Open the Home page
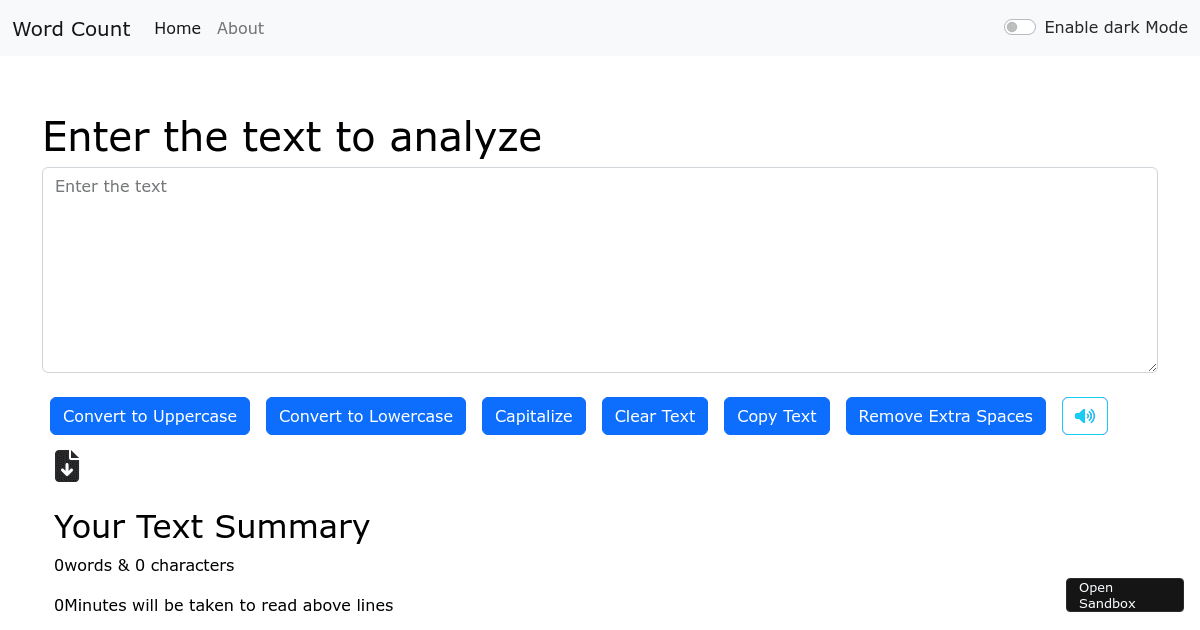Viewport: 1200px width, 630px height. point(177,28)
